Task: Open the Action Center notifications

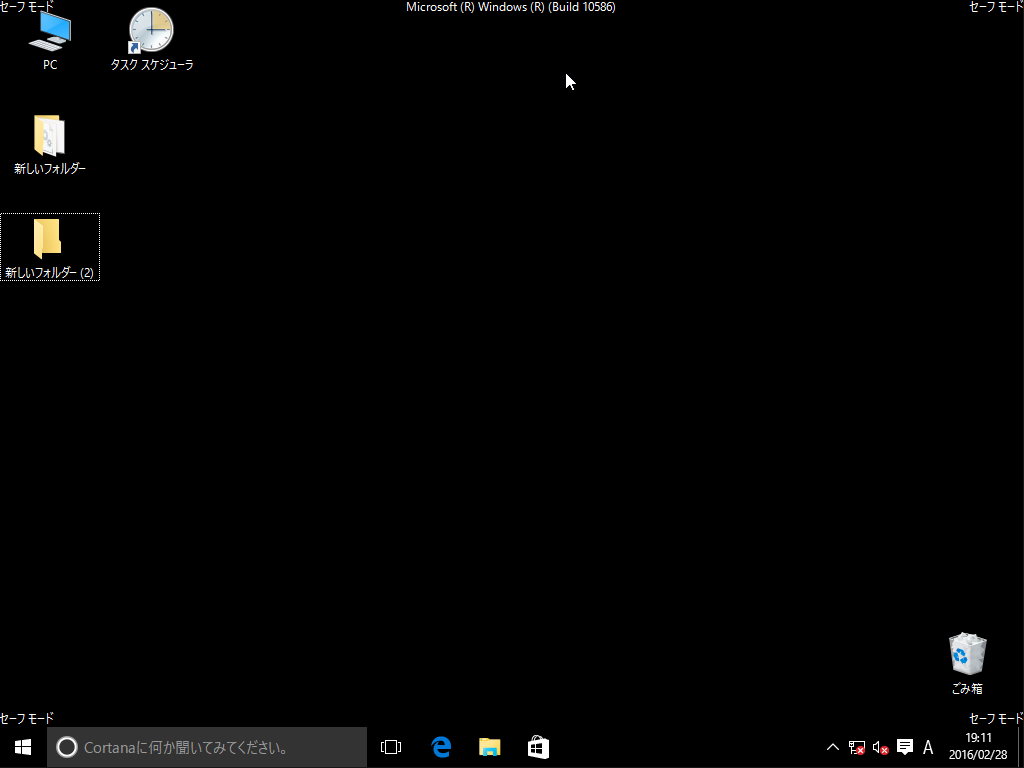Action: point(905,747)
